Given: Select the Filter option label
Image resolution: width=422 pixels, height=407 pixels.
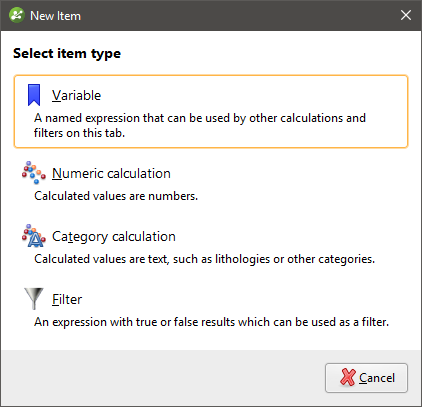Looking at the screenshot, I should pos(67,299).
